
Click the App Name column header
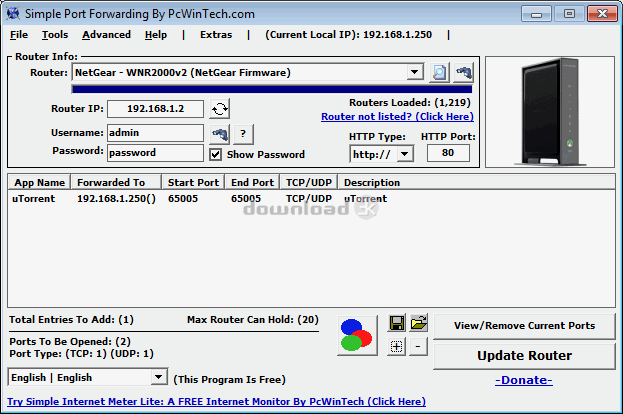[39, 182]
